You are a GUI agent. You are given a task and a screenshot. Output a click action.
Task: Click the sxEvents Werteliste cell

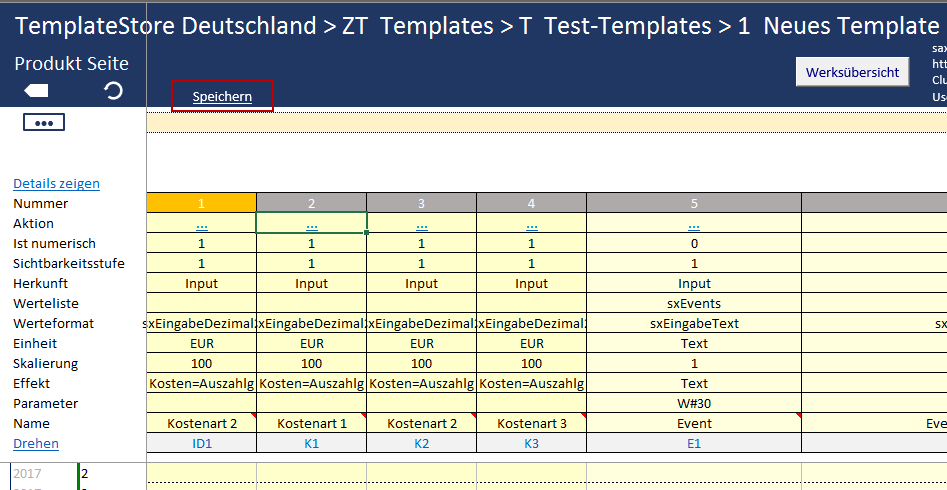pyautogui.click(x=694, y=303)
